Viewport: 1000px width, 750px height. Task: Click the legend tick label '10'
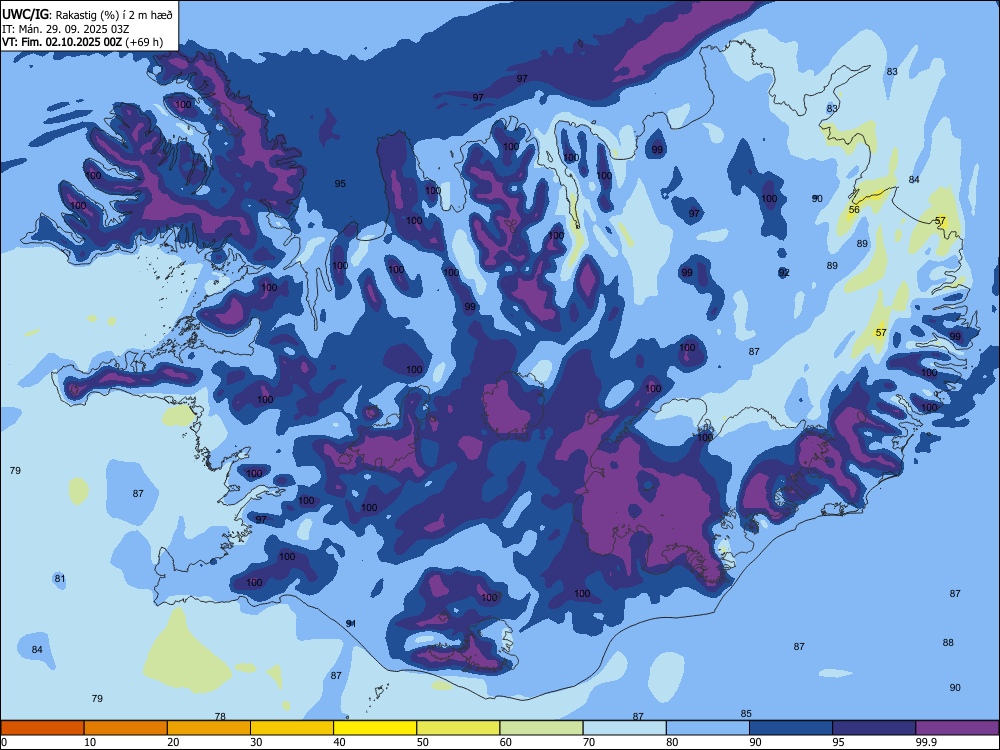90,742
